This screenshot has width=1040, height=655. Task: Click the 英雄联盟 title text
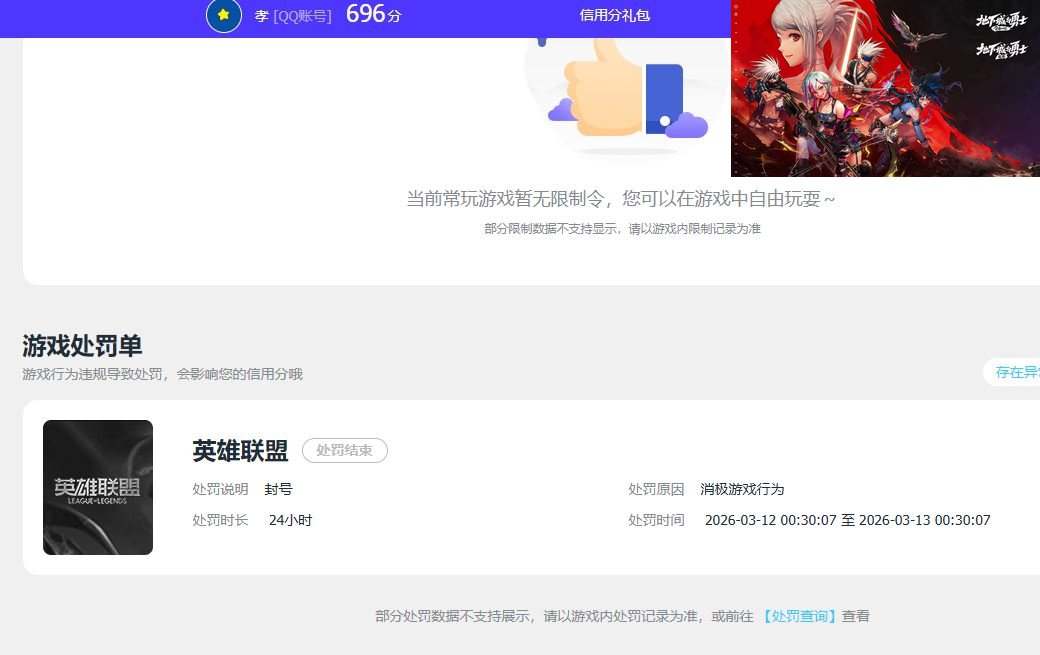(x=240, y=451)
